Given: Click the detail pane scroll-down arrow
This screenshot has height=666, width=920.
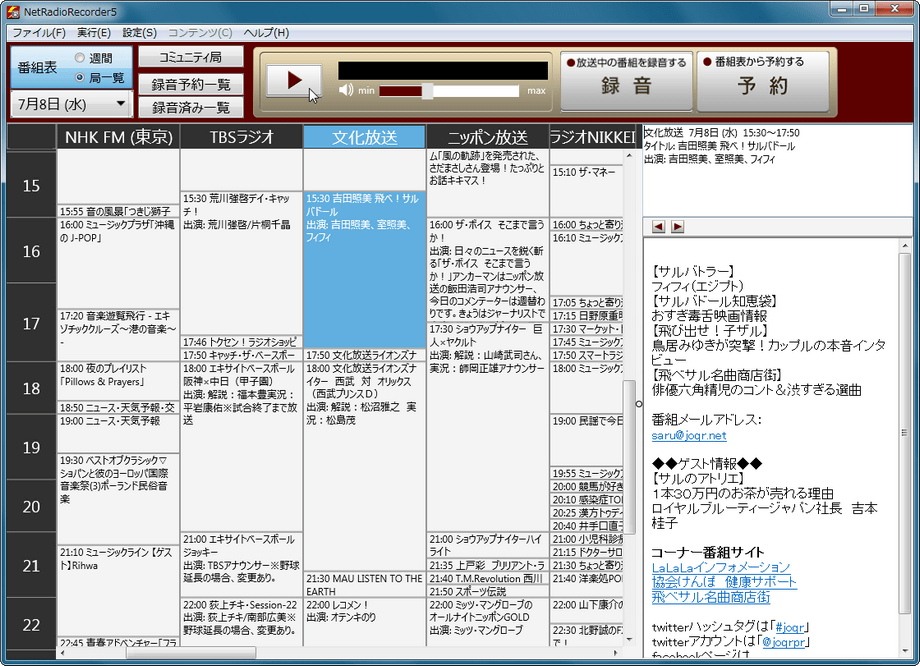Looking at the screenshot, I should point(904,651).
